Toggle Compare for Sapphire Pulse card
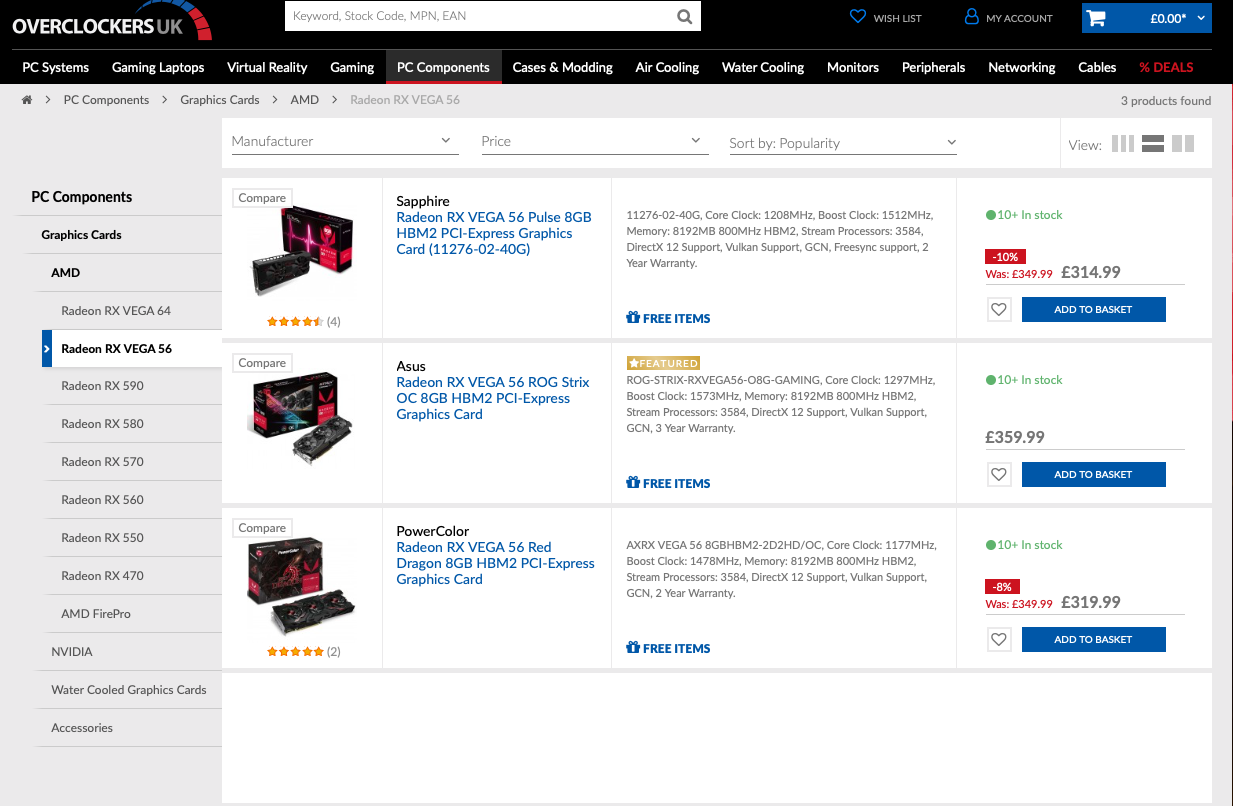 point(262,198)
